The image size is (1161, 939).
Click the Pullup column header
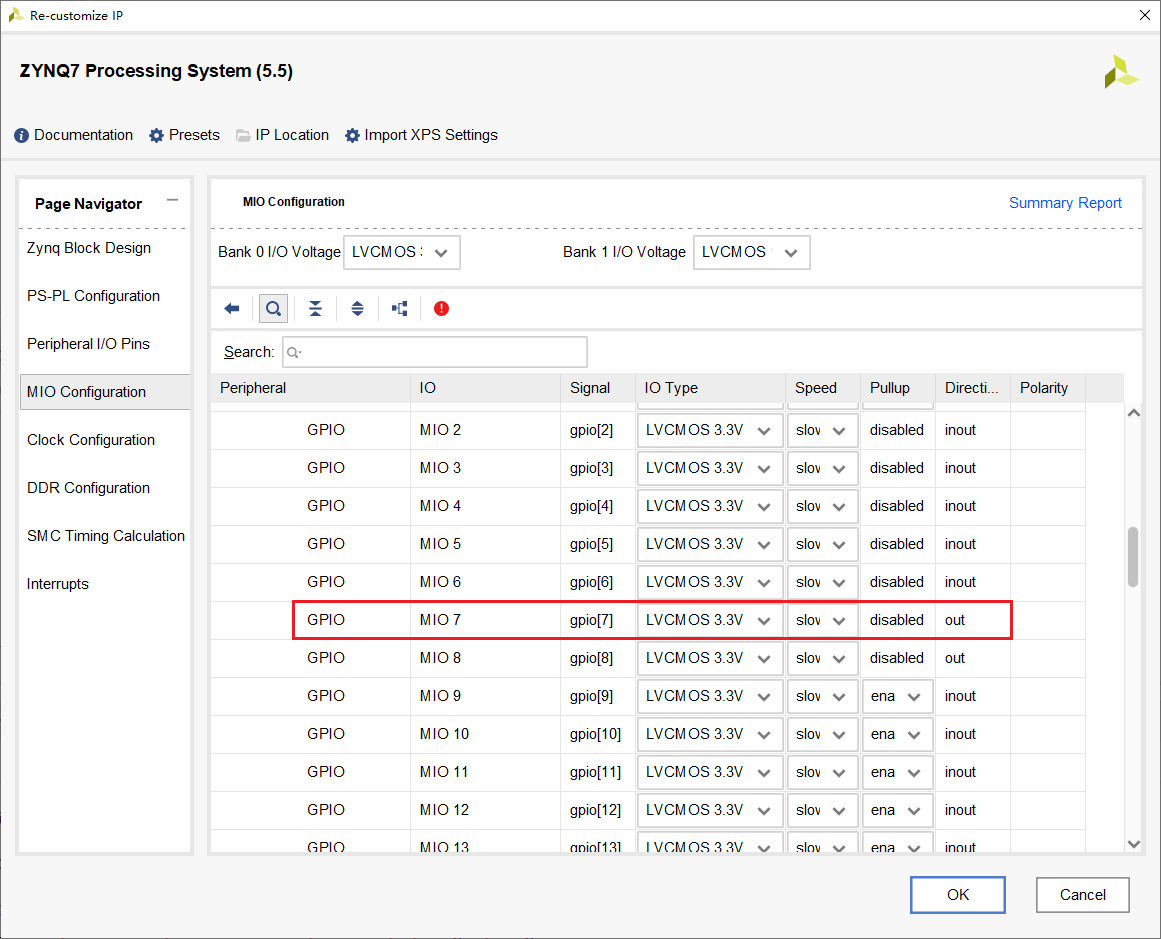(x=897, y=388)
